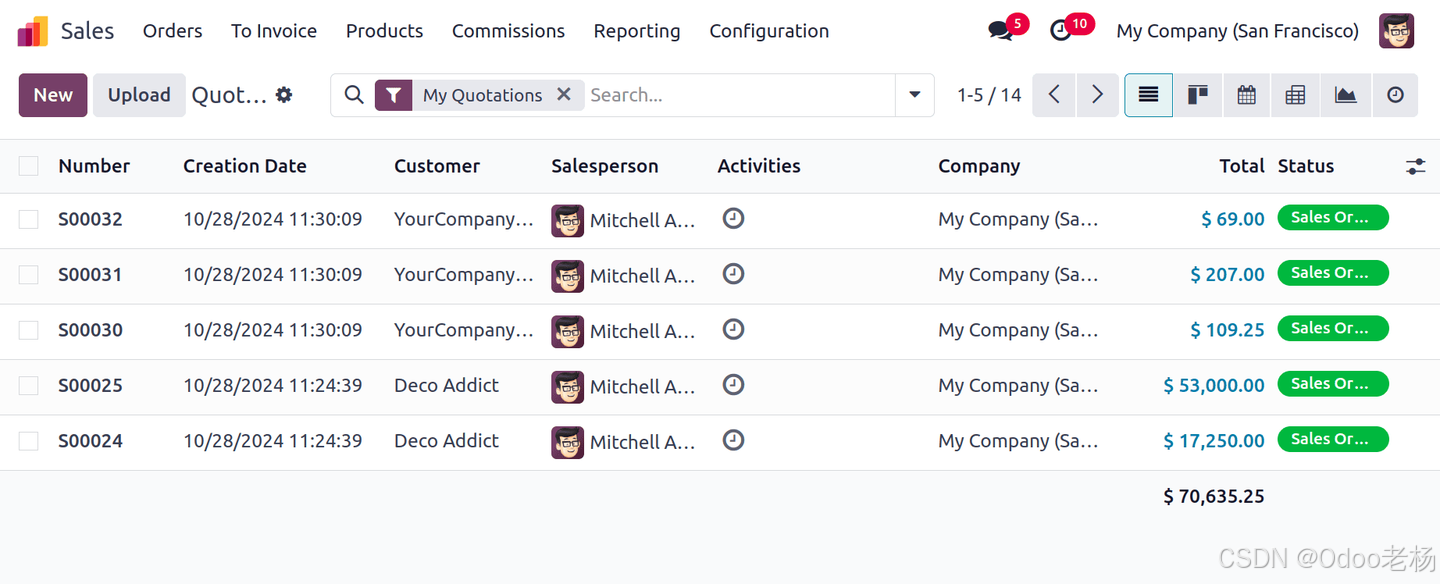
Task: Toggle the select-all header checkbox
Action: pyautogui.click(x=28, y=166)
